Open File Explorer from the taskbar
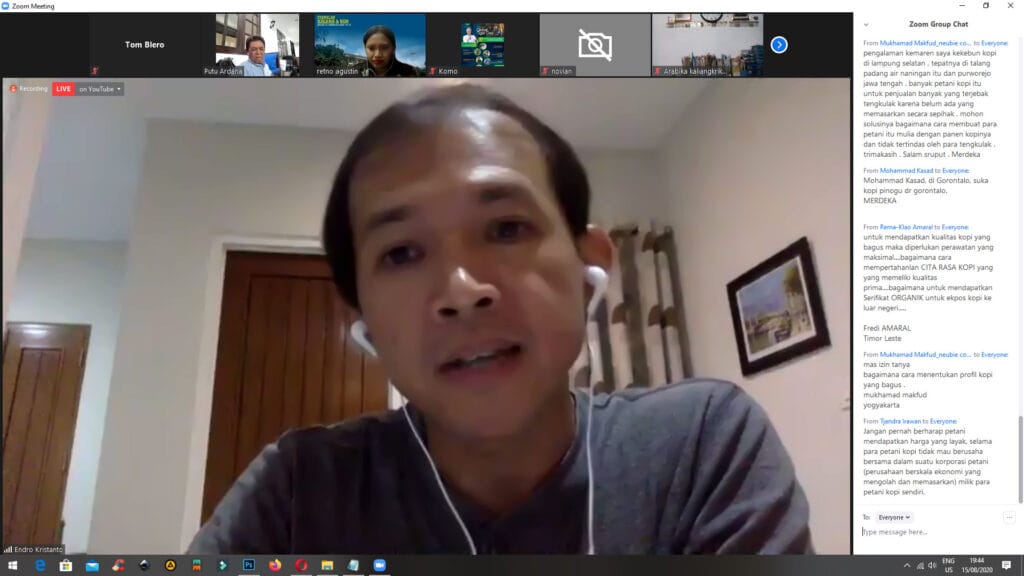The width and height of the screenshot is (1024, 576). 327,566
